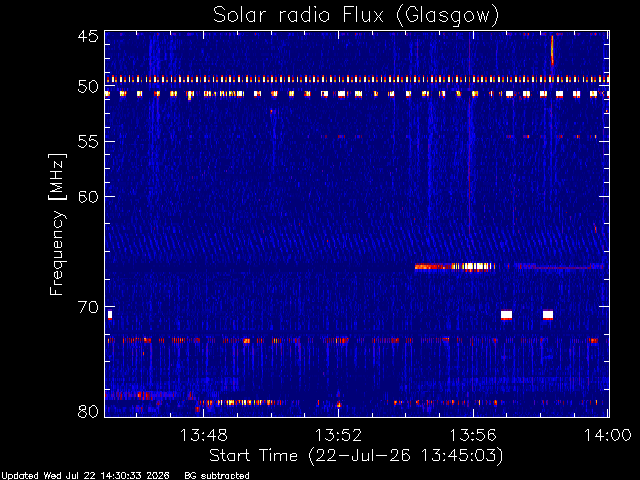Click the leftmost white block near 71 MHz
640x480 pixels.
(110, 315)
